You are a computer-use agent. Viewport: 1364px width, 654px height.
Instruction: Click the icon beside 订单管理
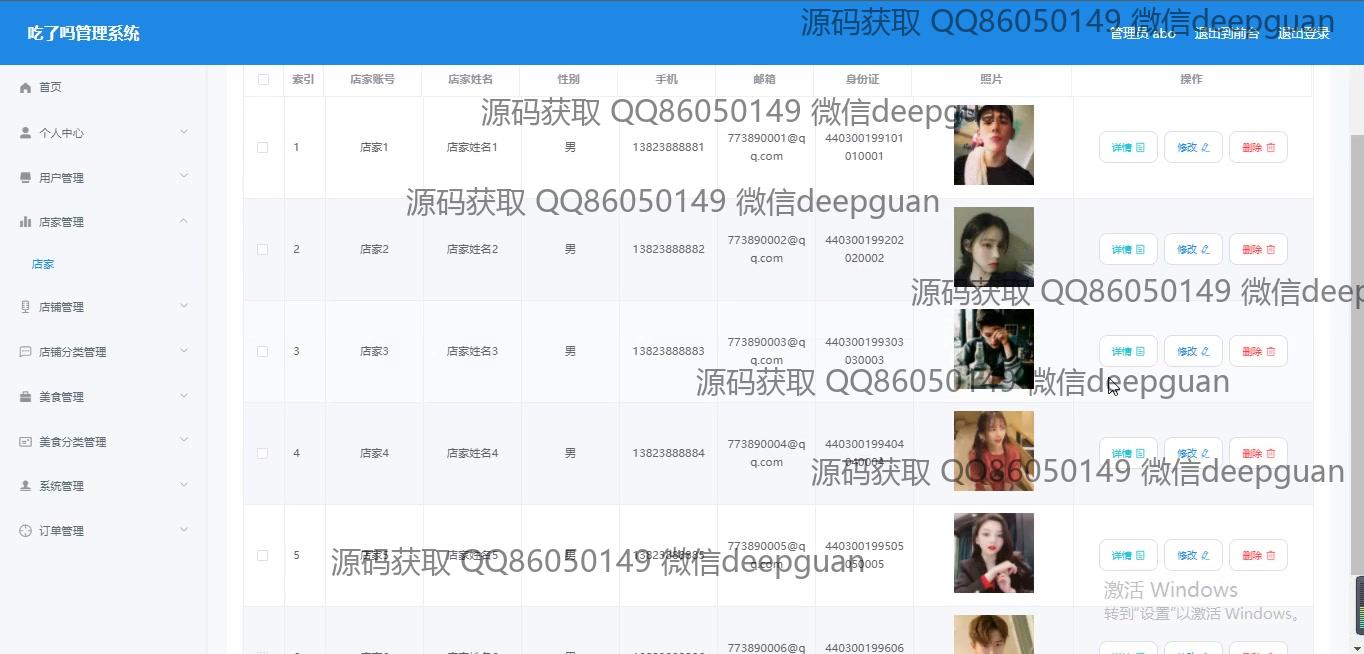coord(26,531)
